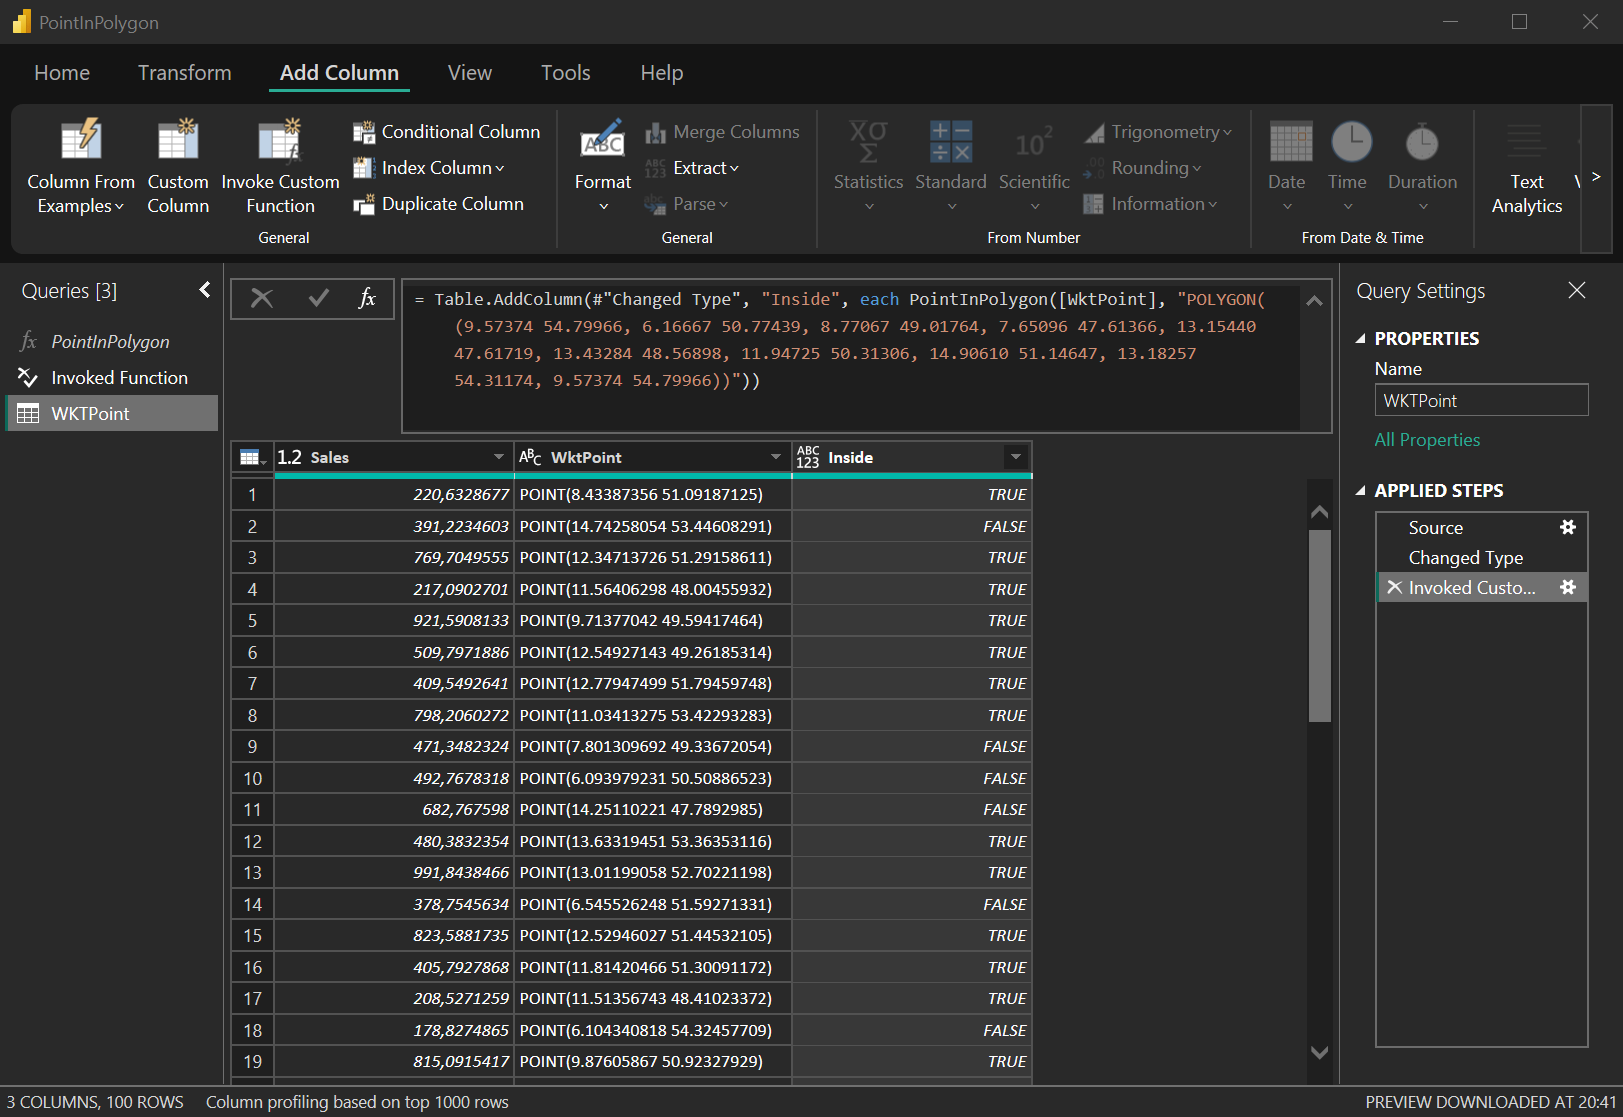Open the Inside column filter dropdown
This screenshot has width=1623, height=1117.
pos(1016,457)
